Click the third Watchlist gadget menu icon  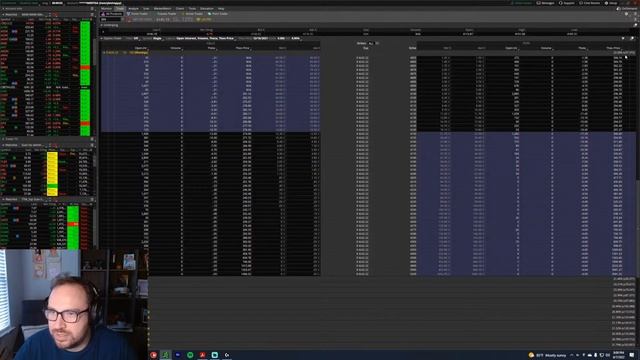pos(92,200)
